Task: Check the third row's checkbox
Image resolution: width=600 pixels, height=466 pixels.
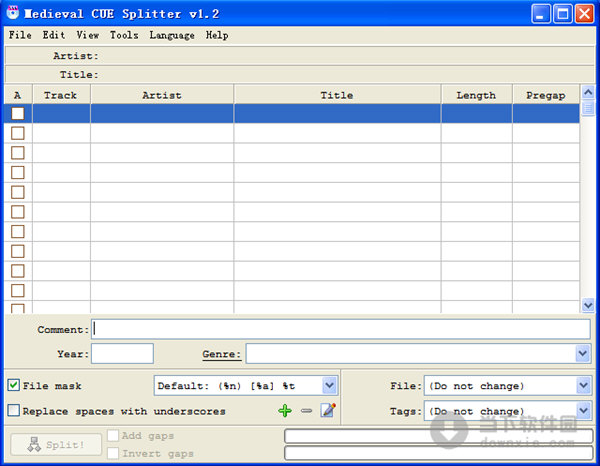Action: click(x=18, y=153)
